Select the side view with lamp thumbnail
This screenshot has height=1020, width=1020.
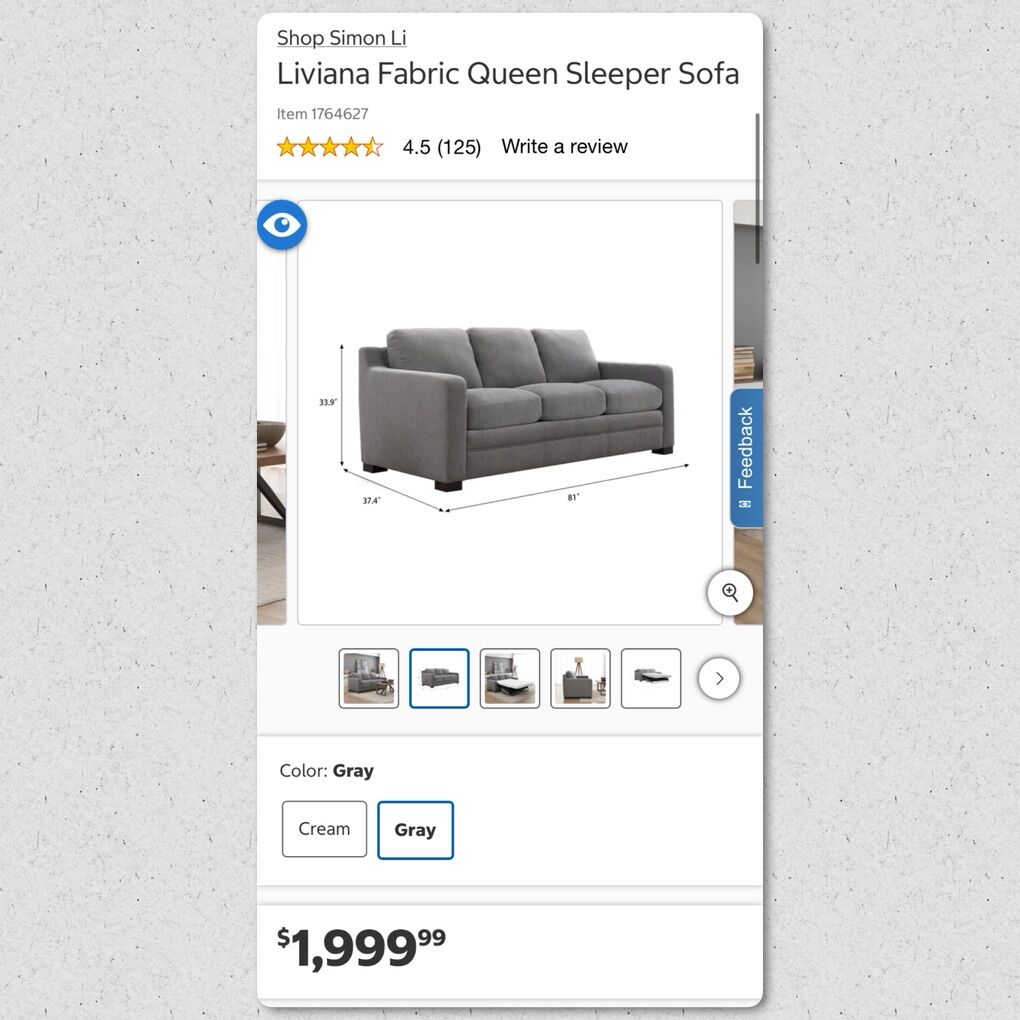[580, 678]
